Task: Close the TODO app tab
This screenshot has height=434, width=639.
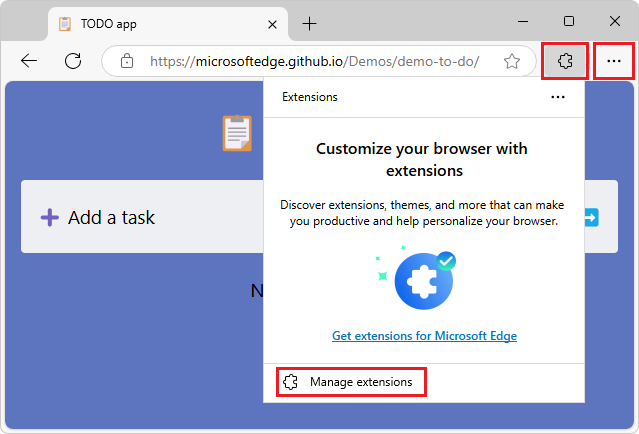Action: (272, 25)
